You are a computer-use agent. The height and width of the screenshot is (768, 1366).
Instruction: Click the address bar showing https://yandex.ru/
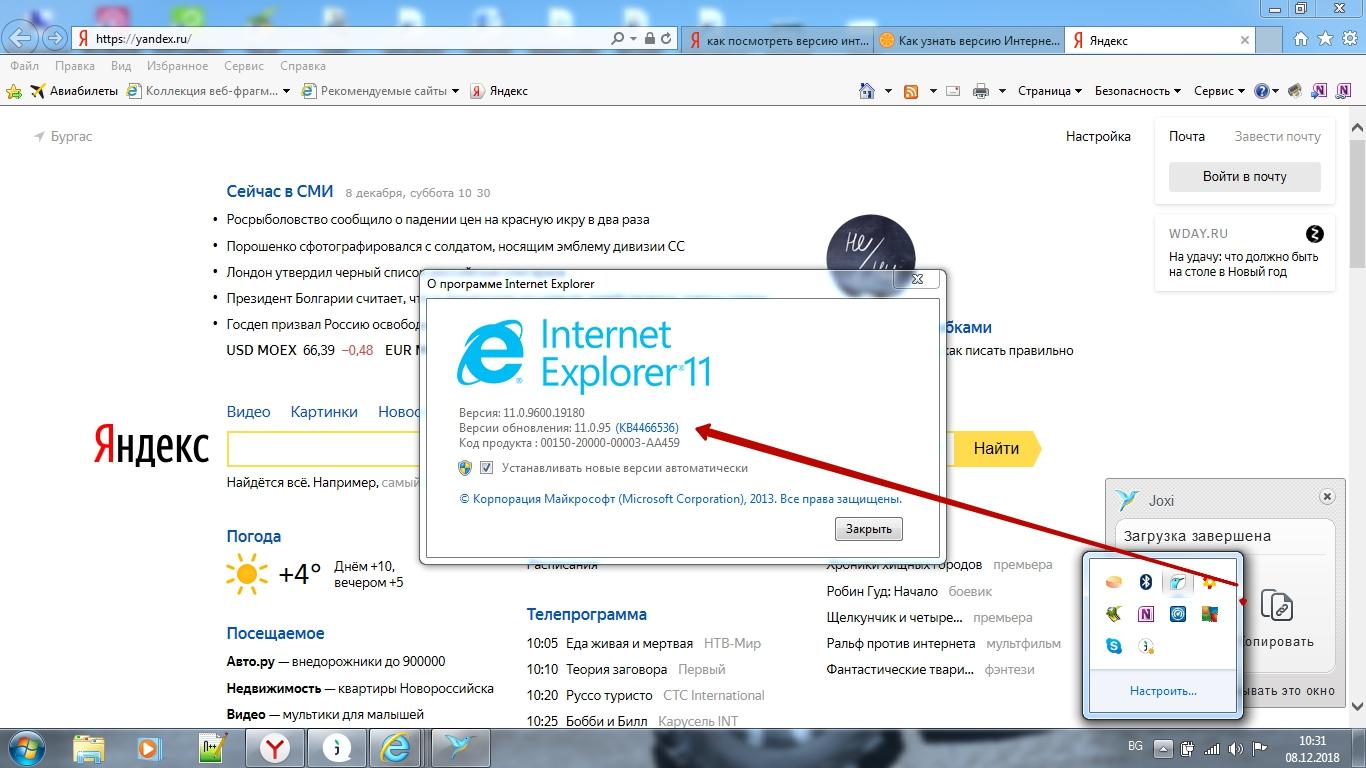[340, 39]
